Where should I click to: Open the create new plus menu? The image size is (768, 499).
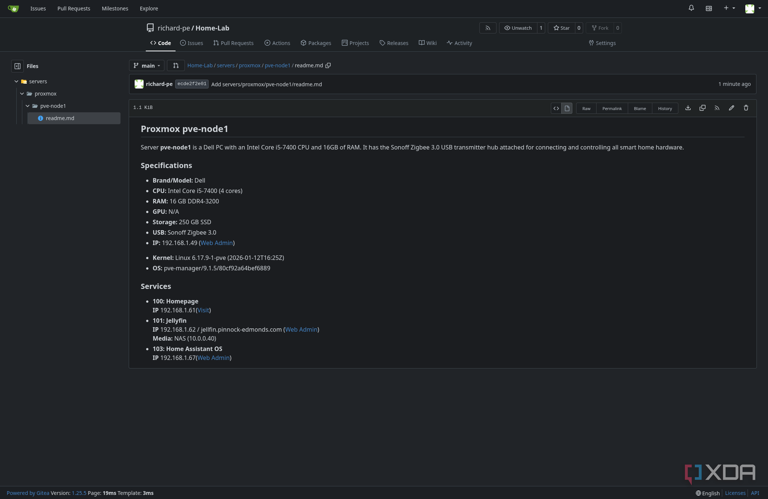(729, 8)
